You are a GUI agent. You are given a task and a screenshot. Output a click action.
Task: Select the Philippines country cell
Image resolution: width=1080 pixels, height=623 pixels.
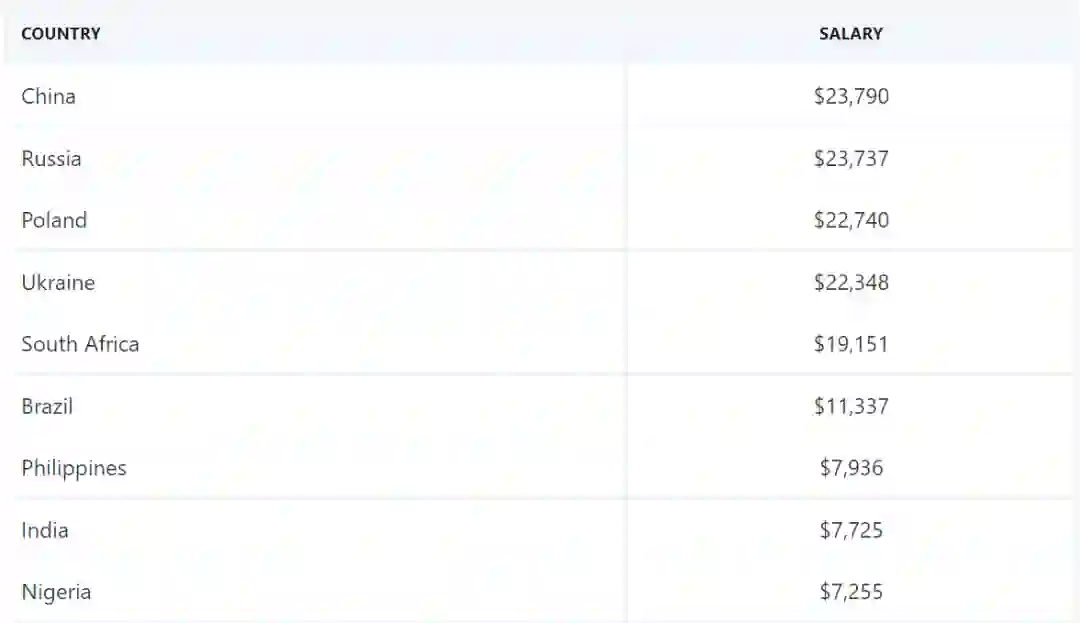[x=74, y=469]
